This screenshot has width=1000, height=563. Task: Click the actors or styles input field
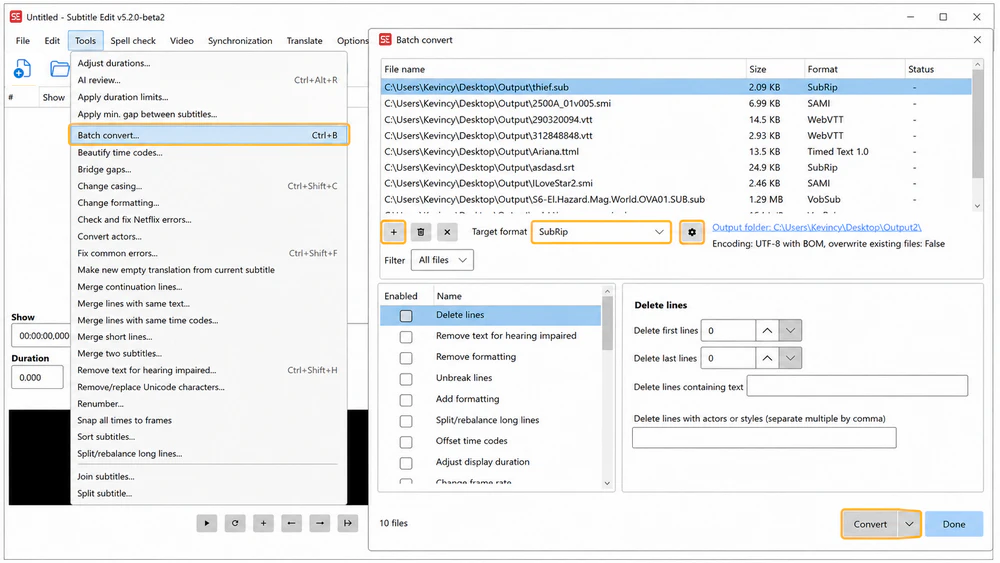point(764,437)
